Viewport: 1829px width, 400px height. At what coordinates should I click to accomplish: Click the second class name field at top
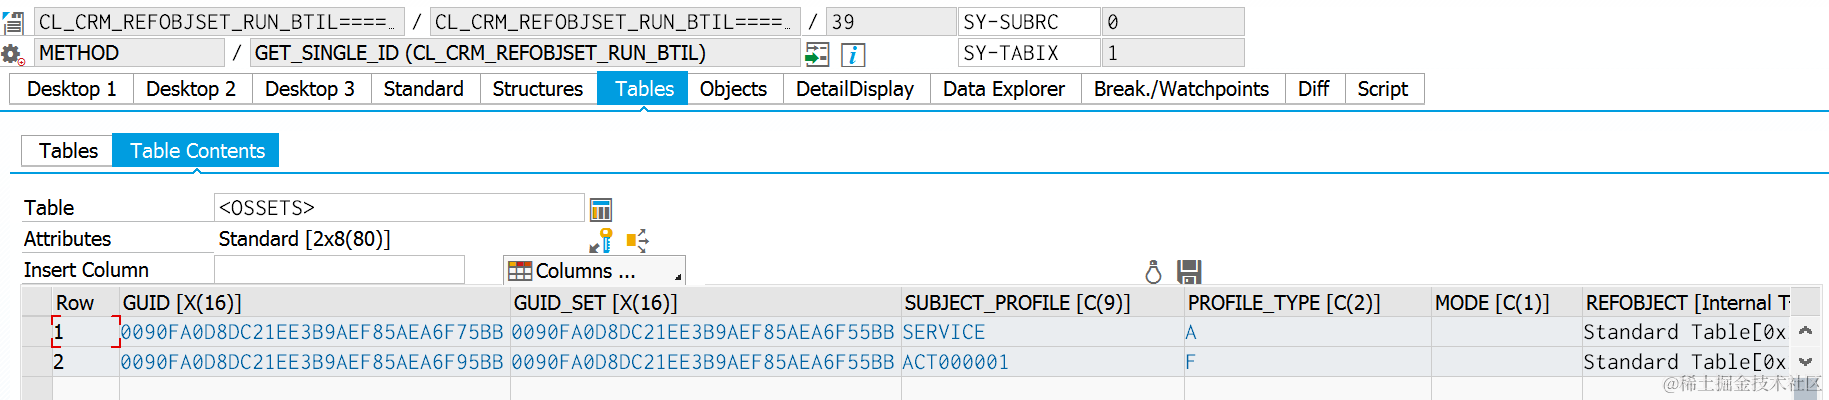[x=614, y=22]
